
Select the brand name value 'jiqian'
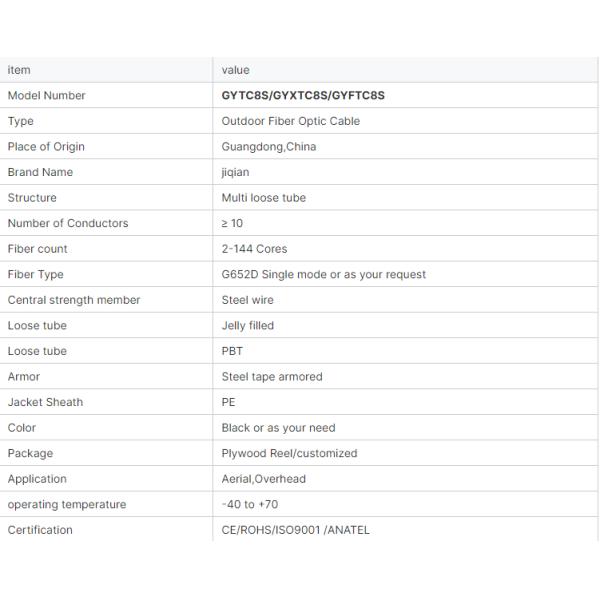[x=235, y=172]
